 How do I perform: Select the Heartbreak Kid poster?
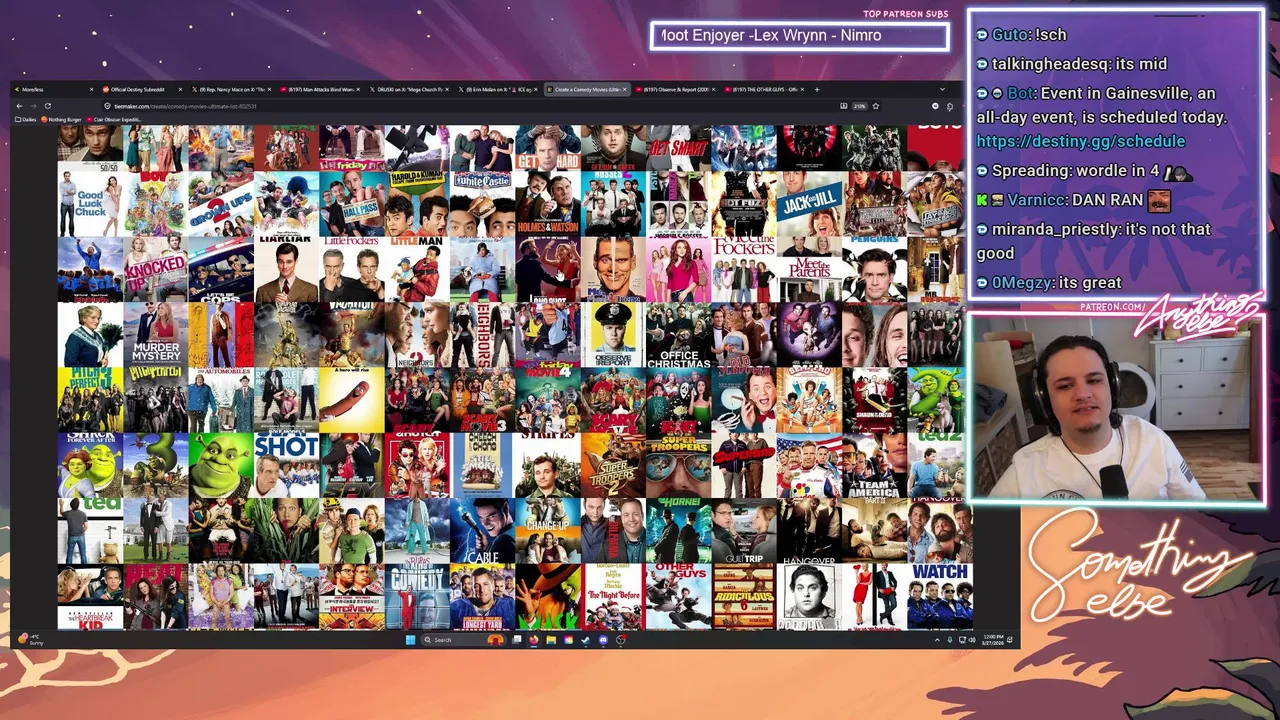(90, 598)
